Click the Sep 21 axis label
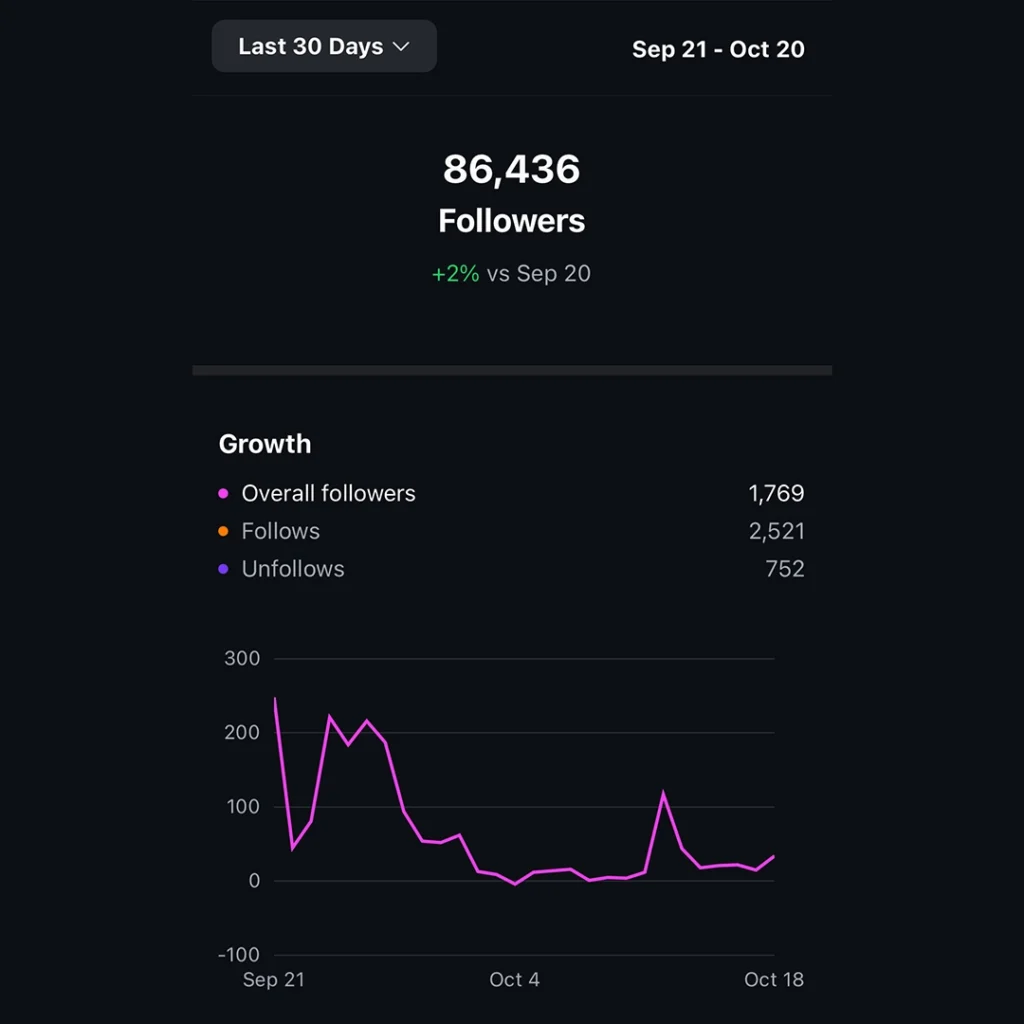Image resolution: width=1024 pixels, height=1024 pixels. (273, 980)
